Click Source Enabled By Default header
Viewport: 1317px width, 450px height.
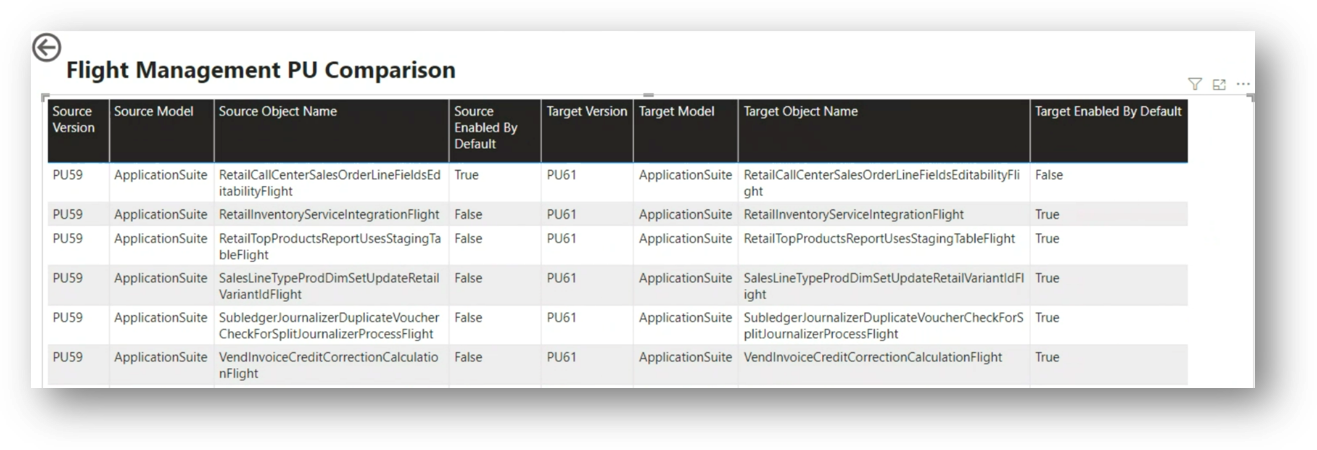tap(486, 127)
